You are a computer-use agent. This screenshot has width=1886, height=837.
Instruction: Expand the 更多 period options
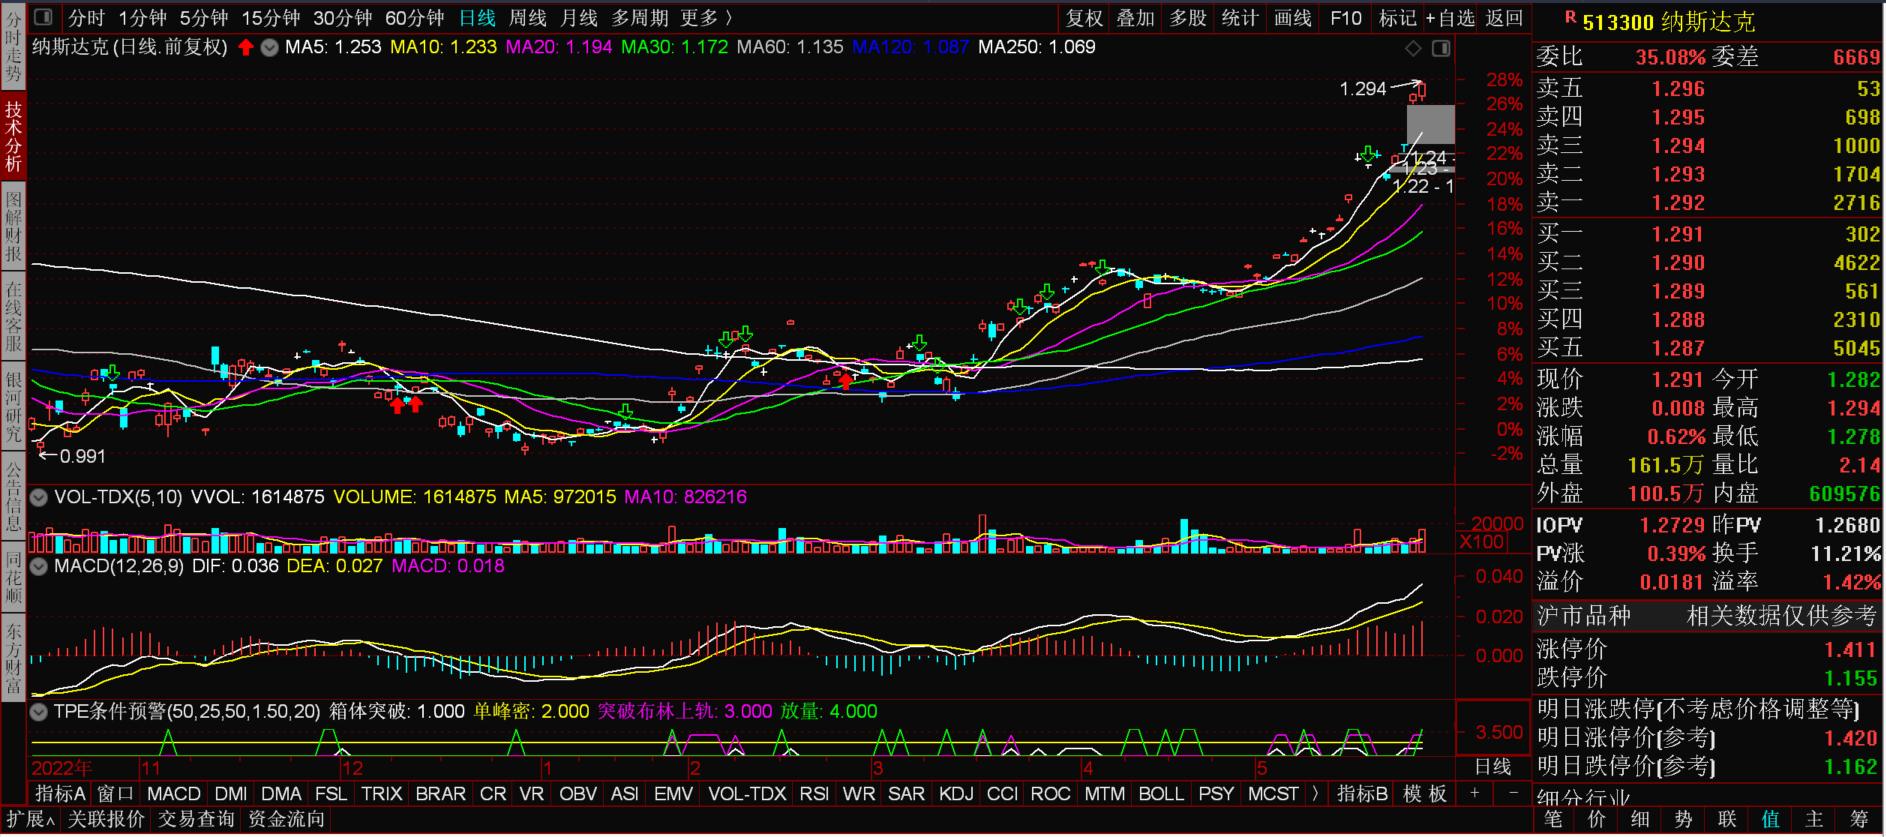[x=706, y=18]
